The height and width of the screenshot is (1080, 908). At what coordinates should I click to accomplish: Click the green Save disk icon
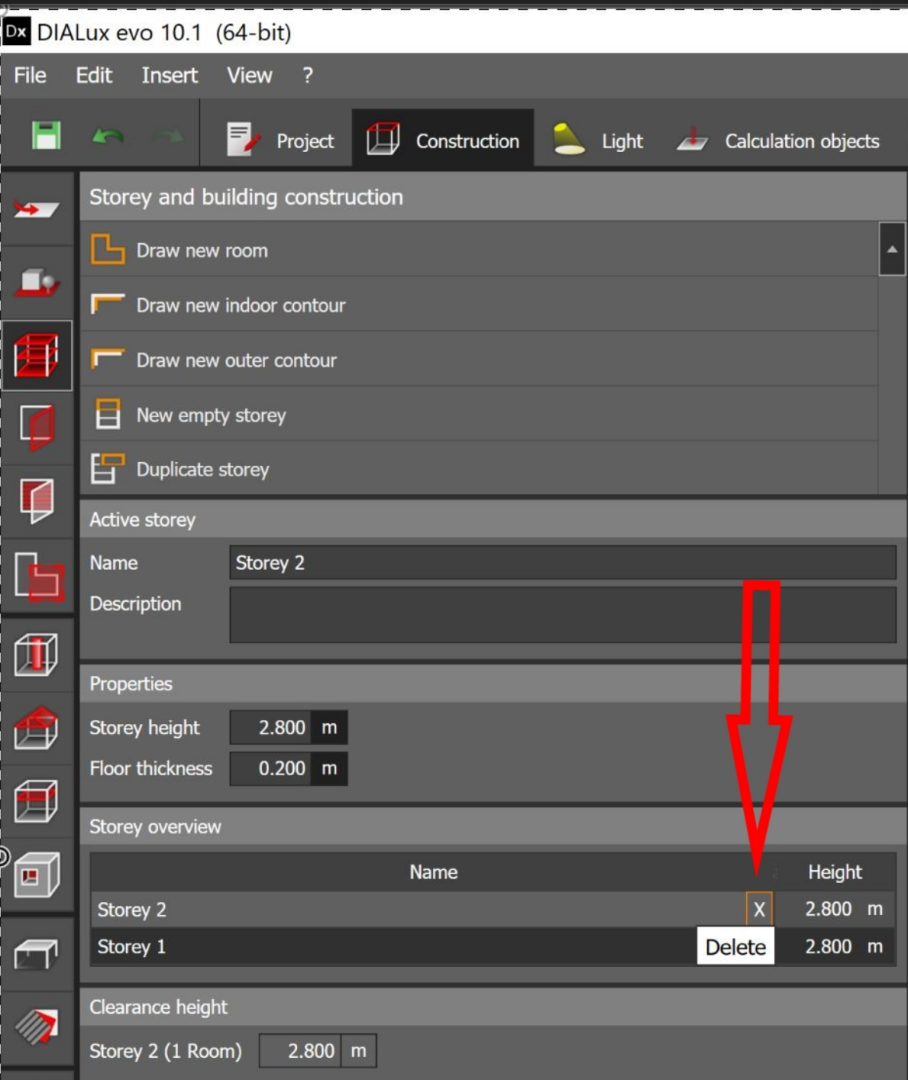46,136
